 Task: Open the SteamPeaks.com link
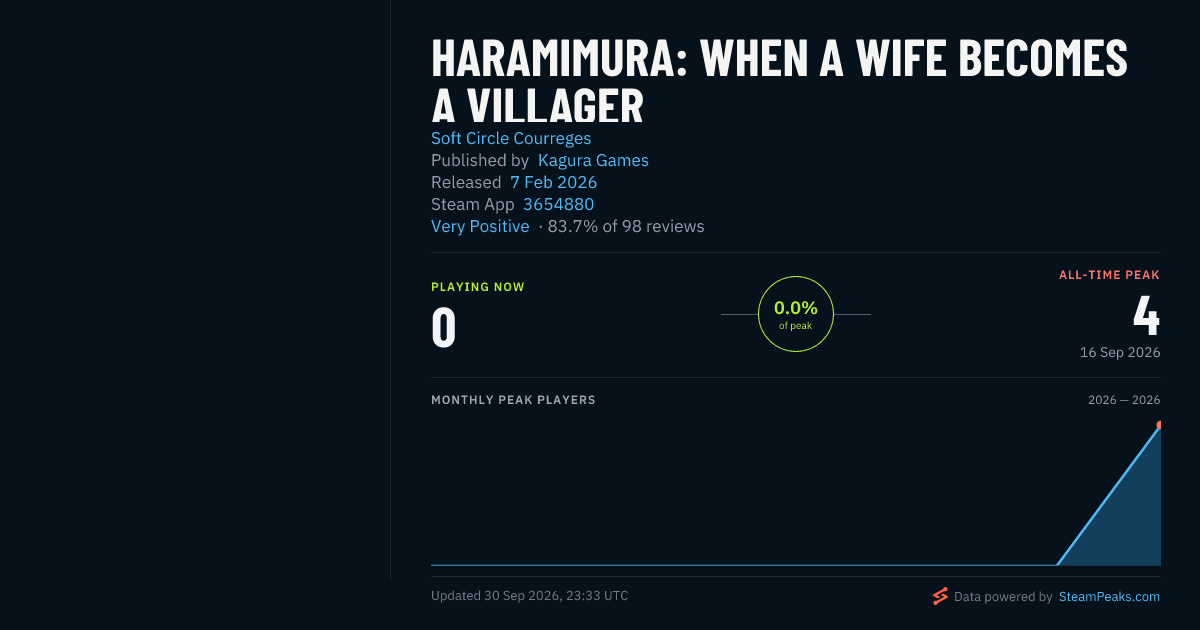coord(1109,596)
